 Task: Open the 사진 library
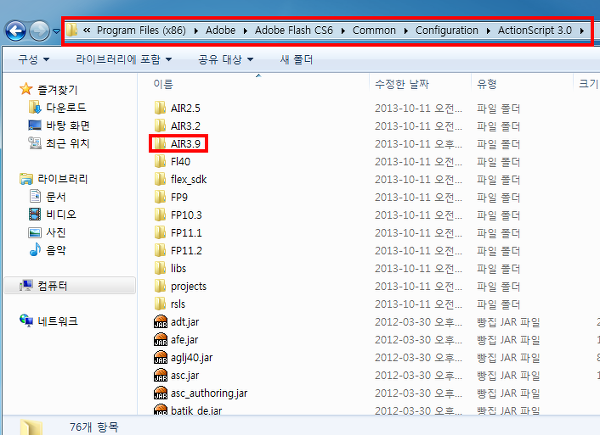[47, 232]
